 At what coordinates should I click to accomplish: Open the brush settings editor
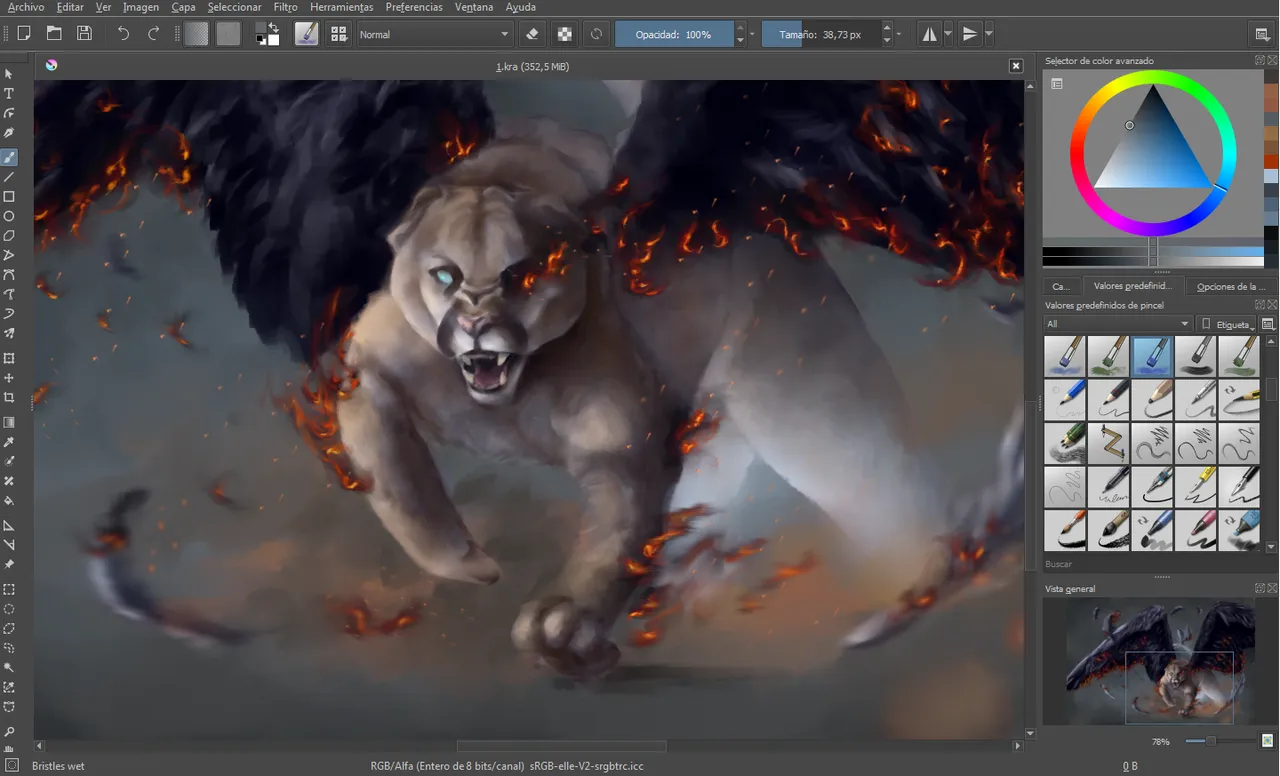306,34
